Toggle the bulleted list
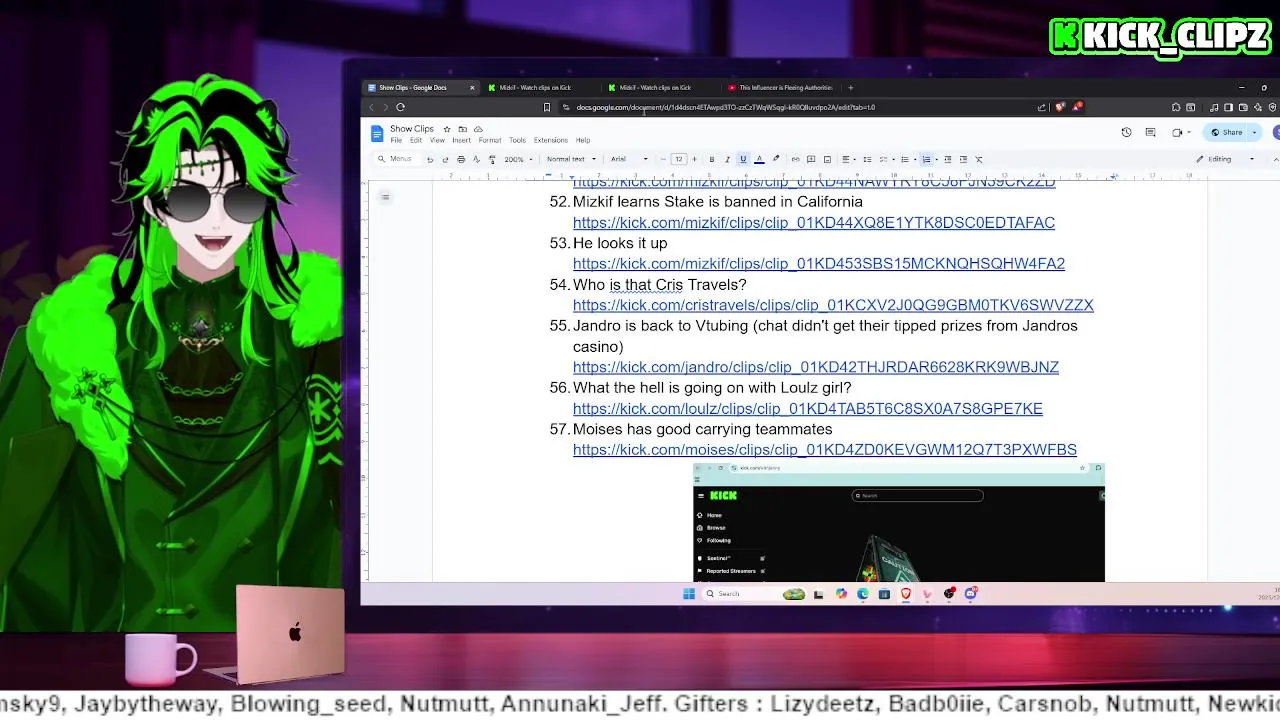This screenshot has height=720, width=1280. (x=905, y=159)
